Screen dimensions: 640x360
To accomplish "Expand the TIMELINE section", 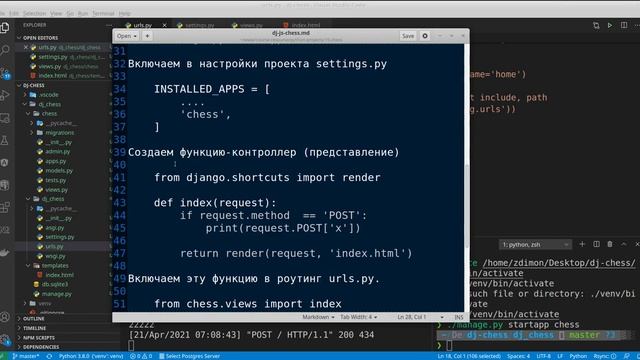I will [x=34, y=328].
